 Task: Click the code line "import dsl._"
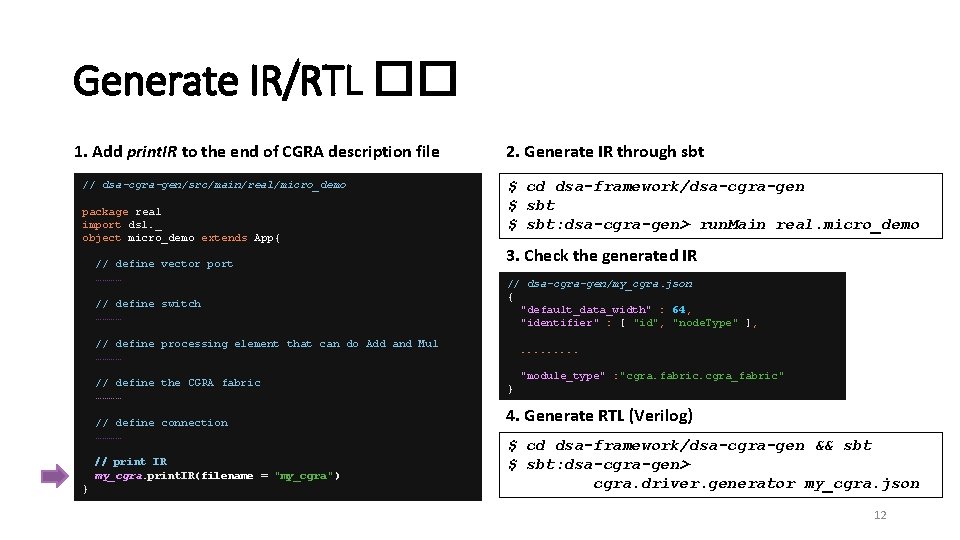[121, 225]
